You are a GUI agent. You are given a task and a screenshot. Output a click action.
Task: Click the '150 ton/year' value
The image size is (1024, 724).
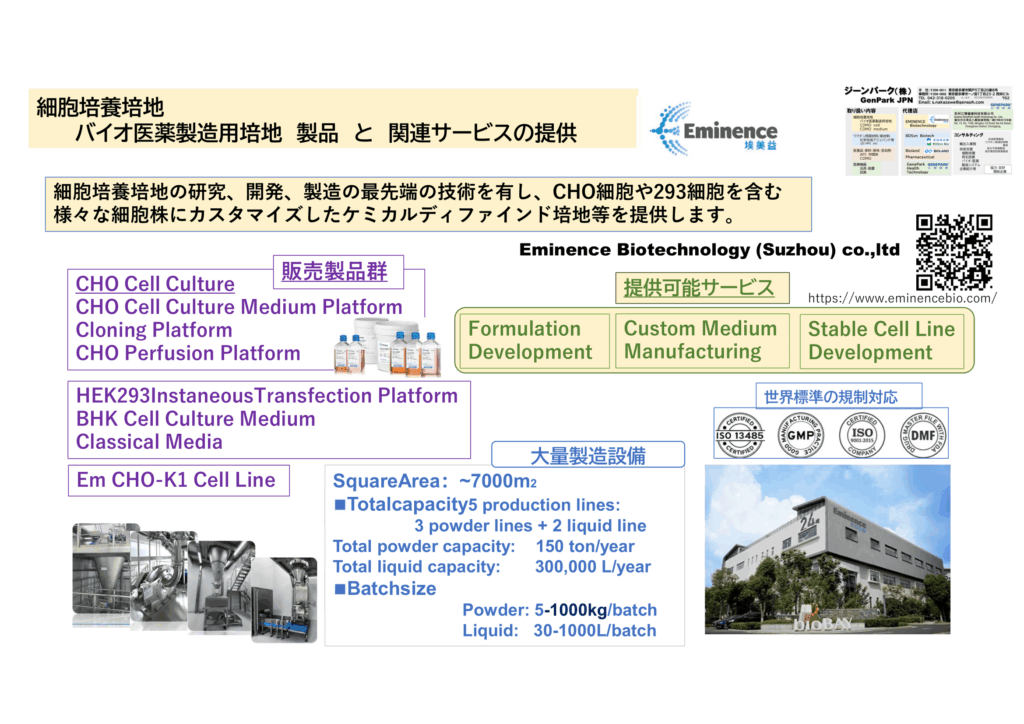coord(585,546)
